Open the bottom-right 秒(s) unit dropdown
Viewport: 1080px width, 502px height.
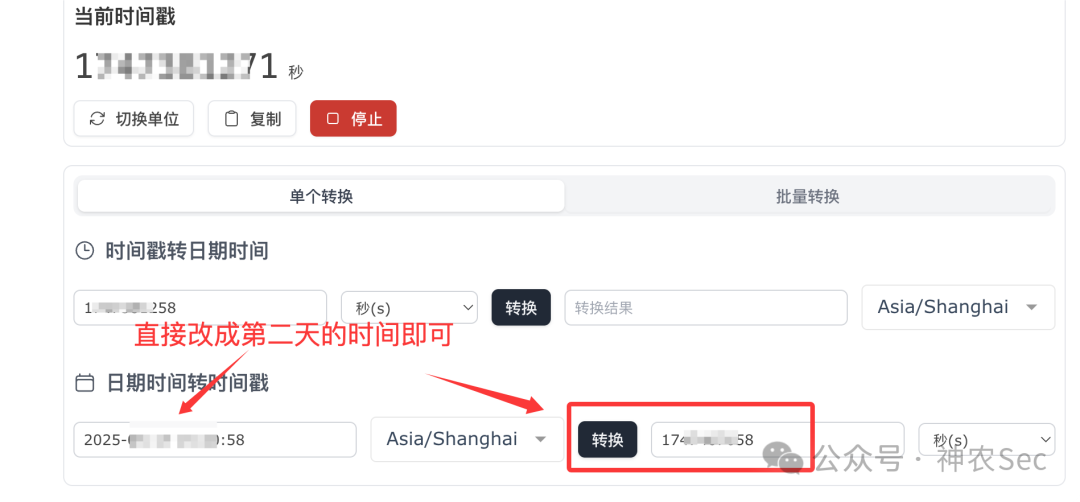(x=986, y=439)
